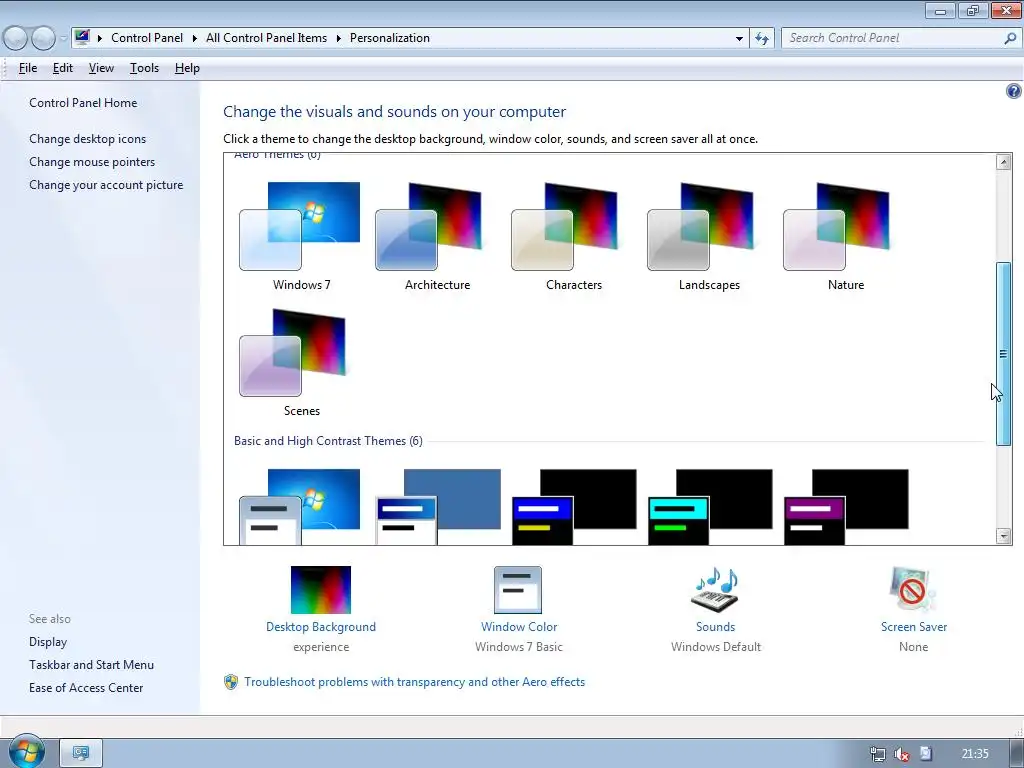Click the Back navigation button
Viewport: 1024px width, 768px height.
click(x=15, y=38)
